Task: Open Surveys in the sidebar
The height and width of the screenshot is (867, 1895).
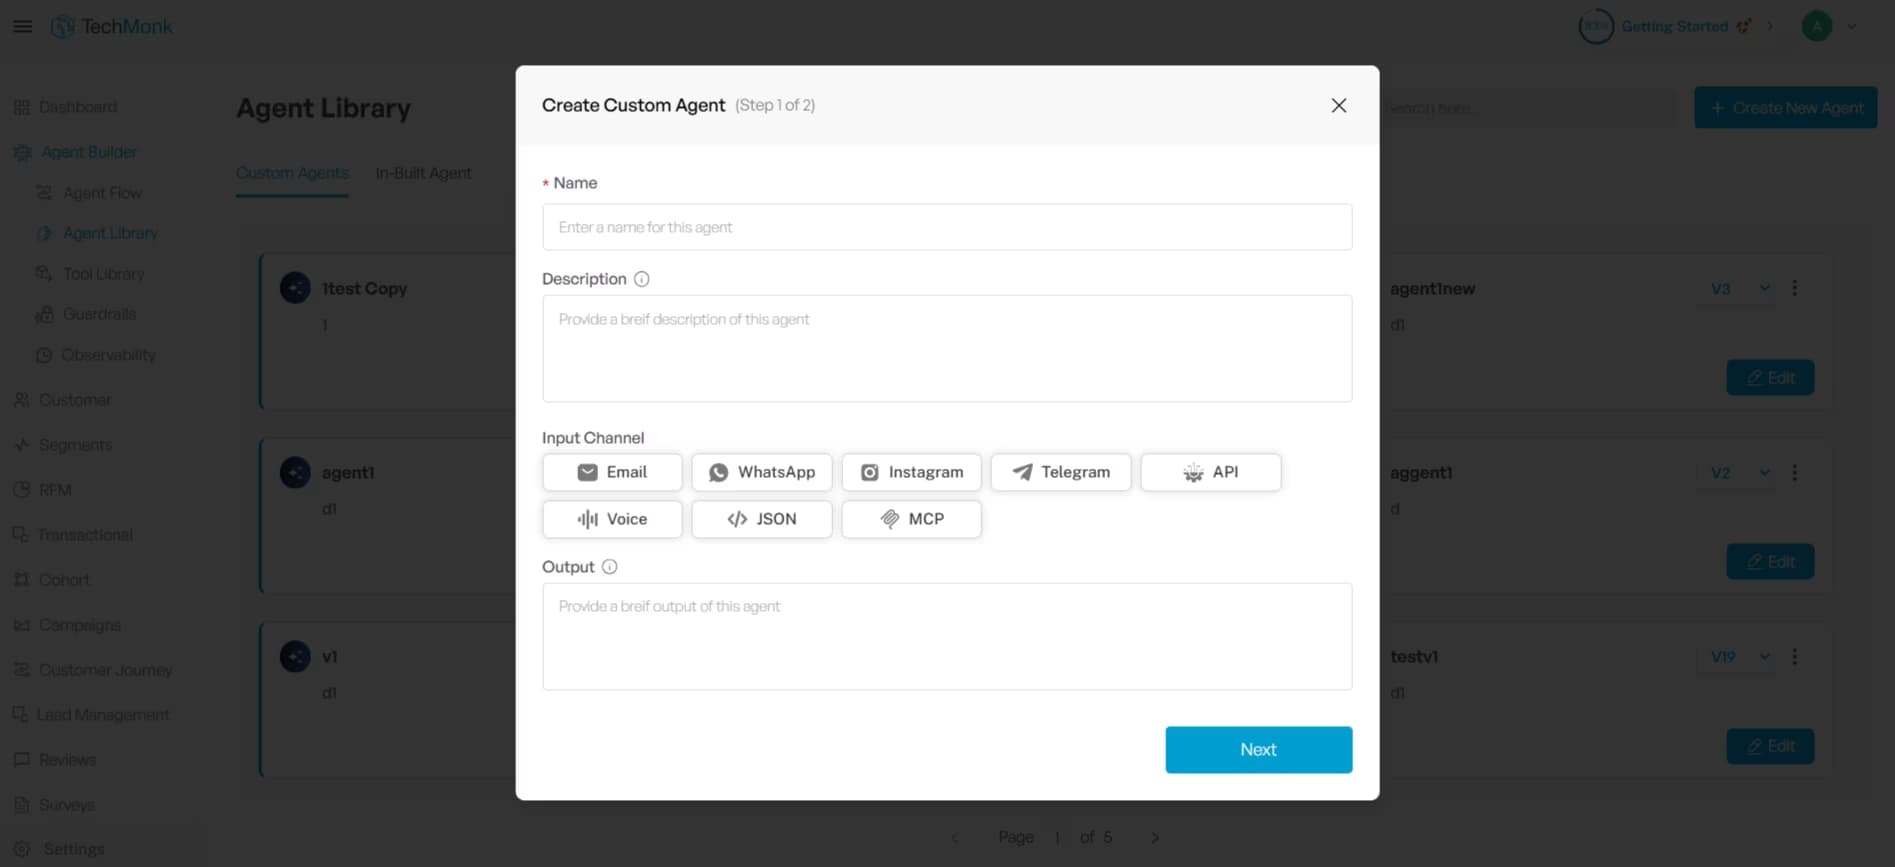Action: click(54, 805)
